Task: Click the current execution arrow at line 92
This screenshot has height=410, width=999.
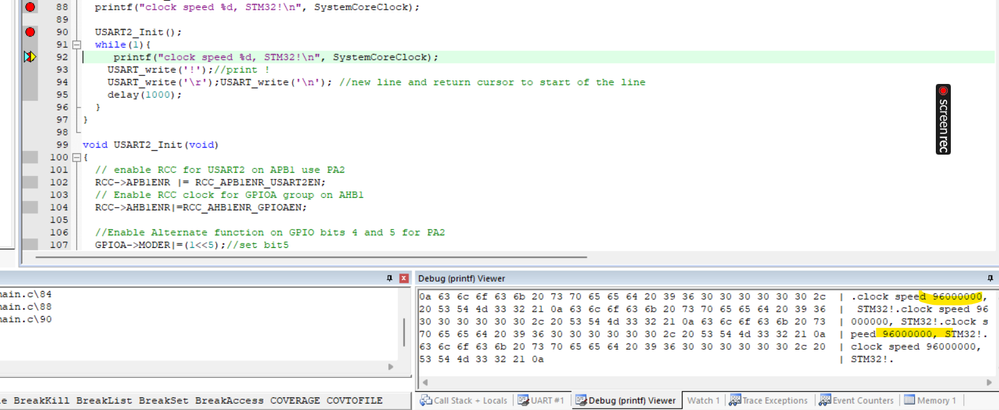Action: click(30, 57)
